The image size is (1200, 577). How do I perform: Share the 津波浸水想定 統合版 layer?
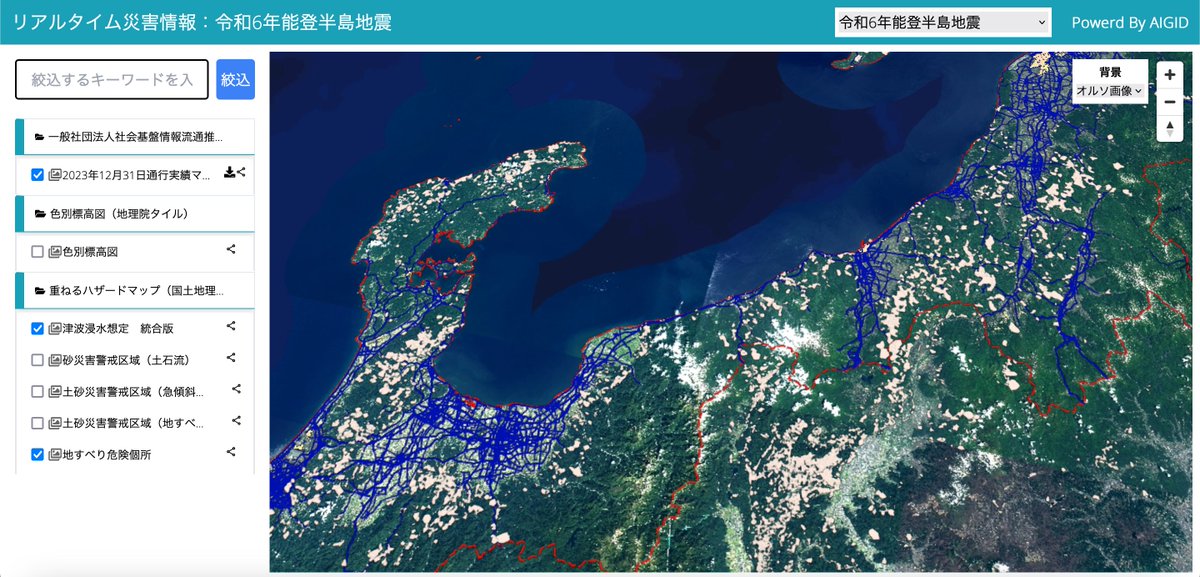(x=231, y=326)
